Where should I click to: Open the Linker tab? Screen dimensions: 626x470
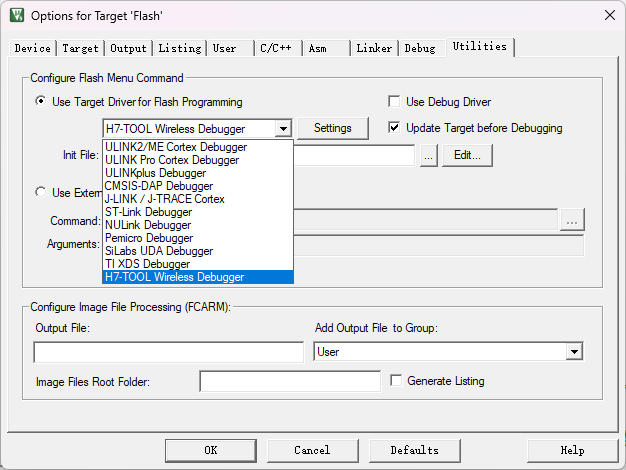[x=374, y=48]
